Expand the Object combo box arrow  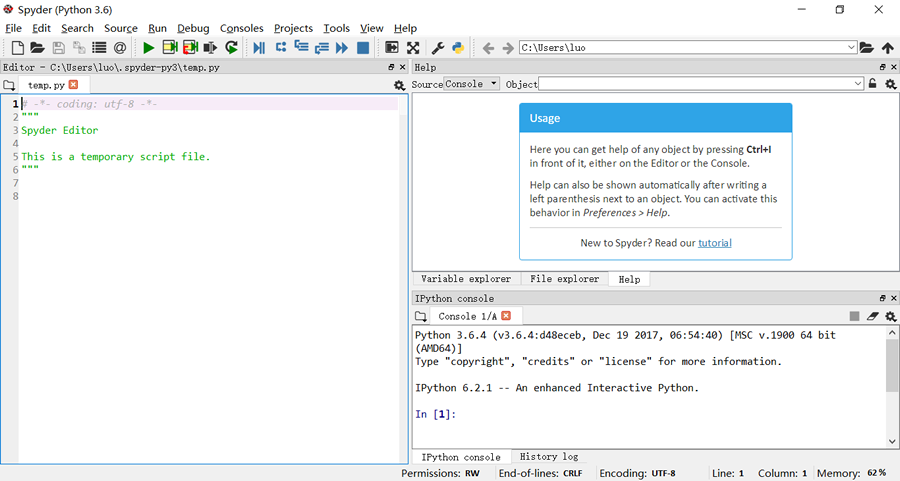(x=858, y=84)
